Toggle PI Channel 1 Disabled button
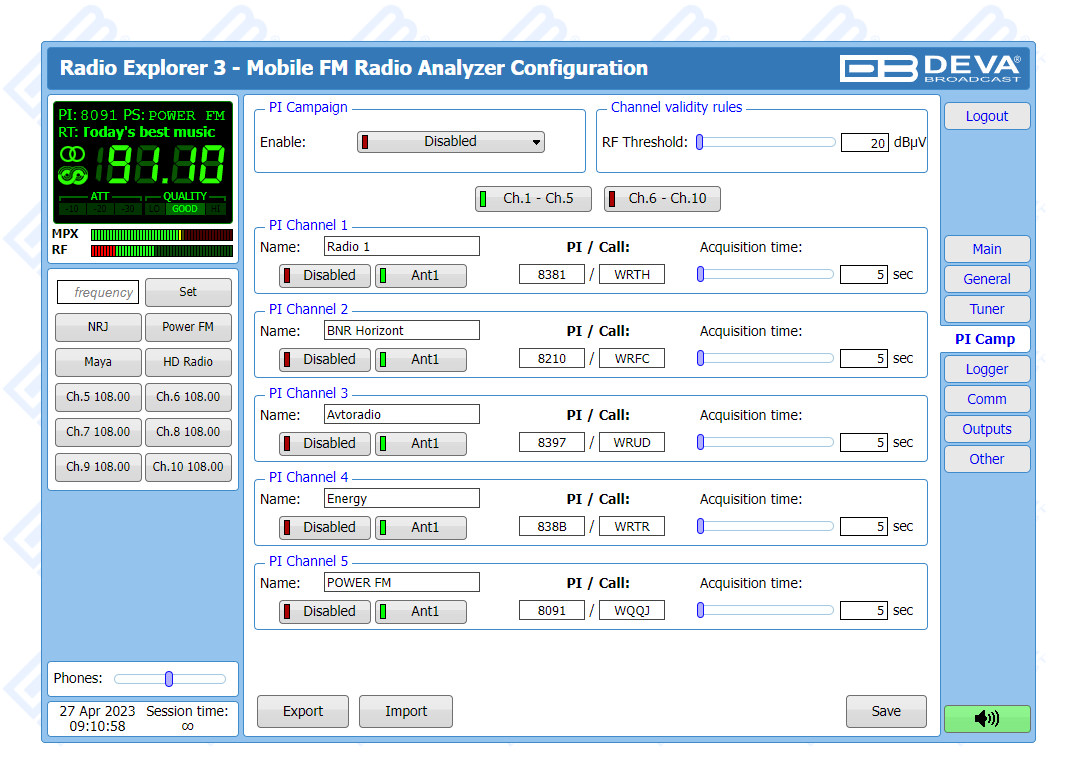Viewport: 1077px width, 784px height. [324, 275]
